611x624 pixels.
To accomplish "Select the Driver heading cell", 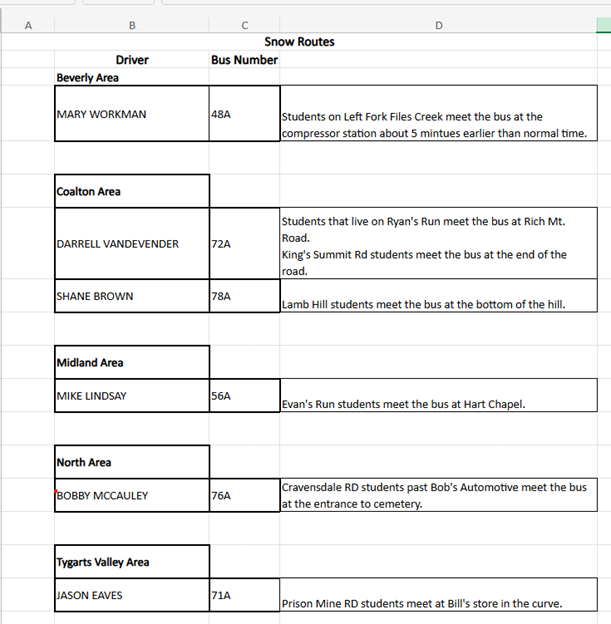I will tap(131, 60).
